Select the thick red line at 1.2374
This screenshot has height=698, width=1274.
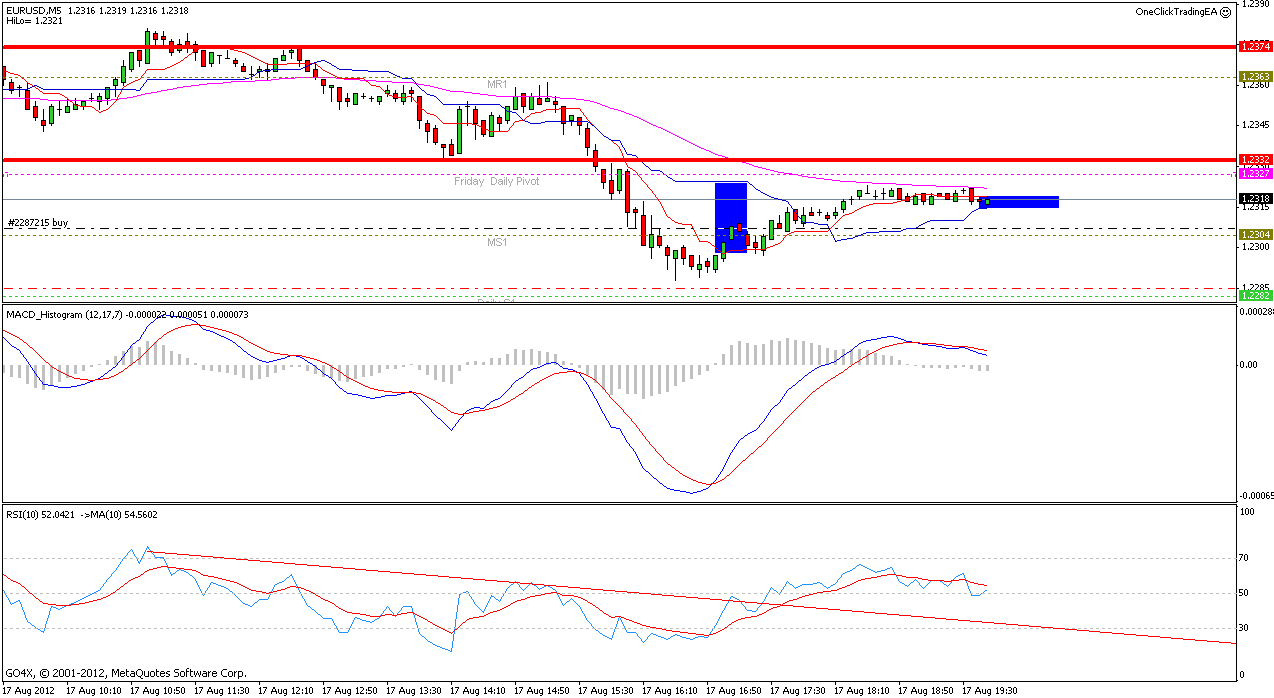click(619, 46)
